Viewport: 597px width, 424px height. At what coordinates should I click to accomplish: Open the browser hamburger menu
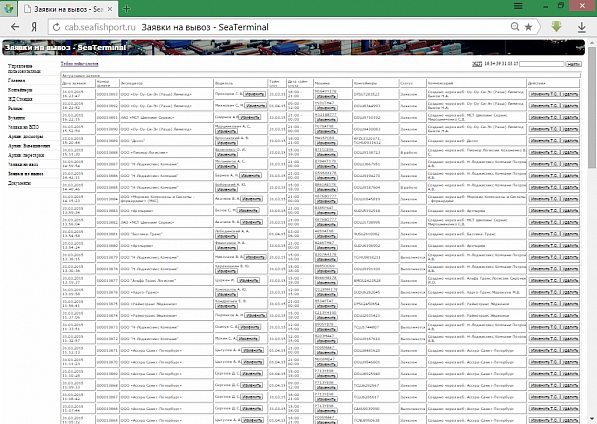coord(518,6)
